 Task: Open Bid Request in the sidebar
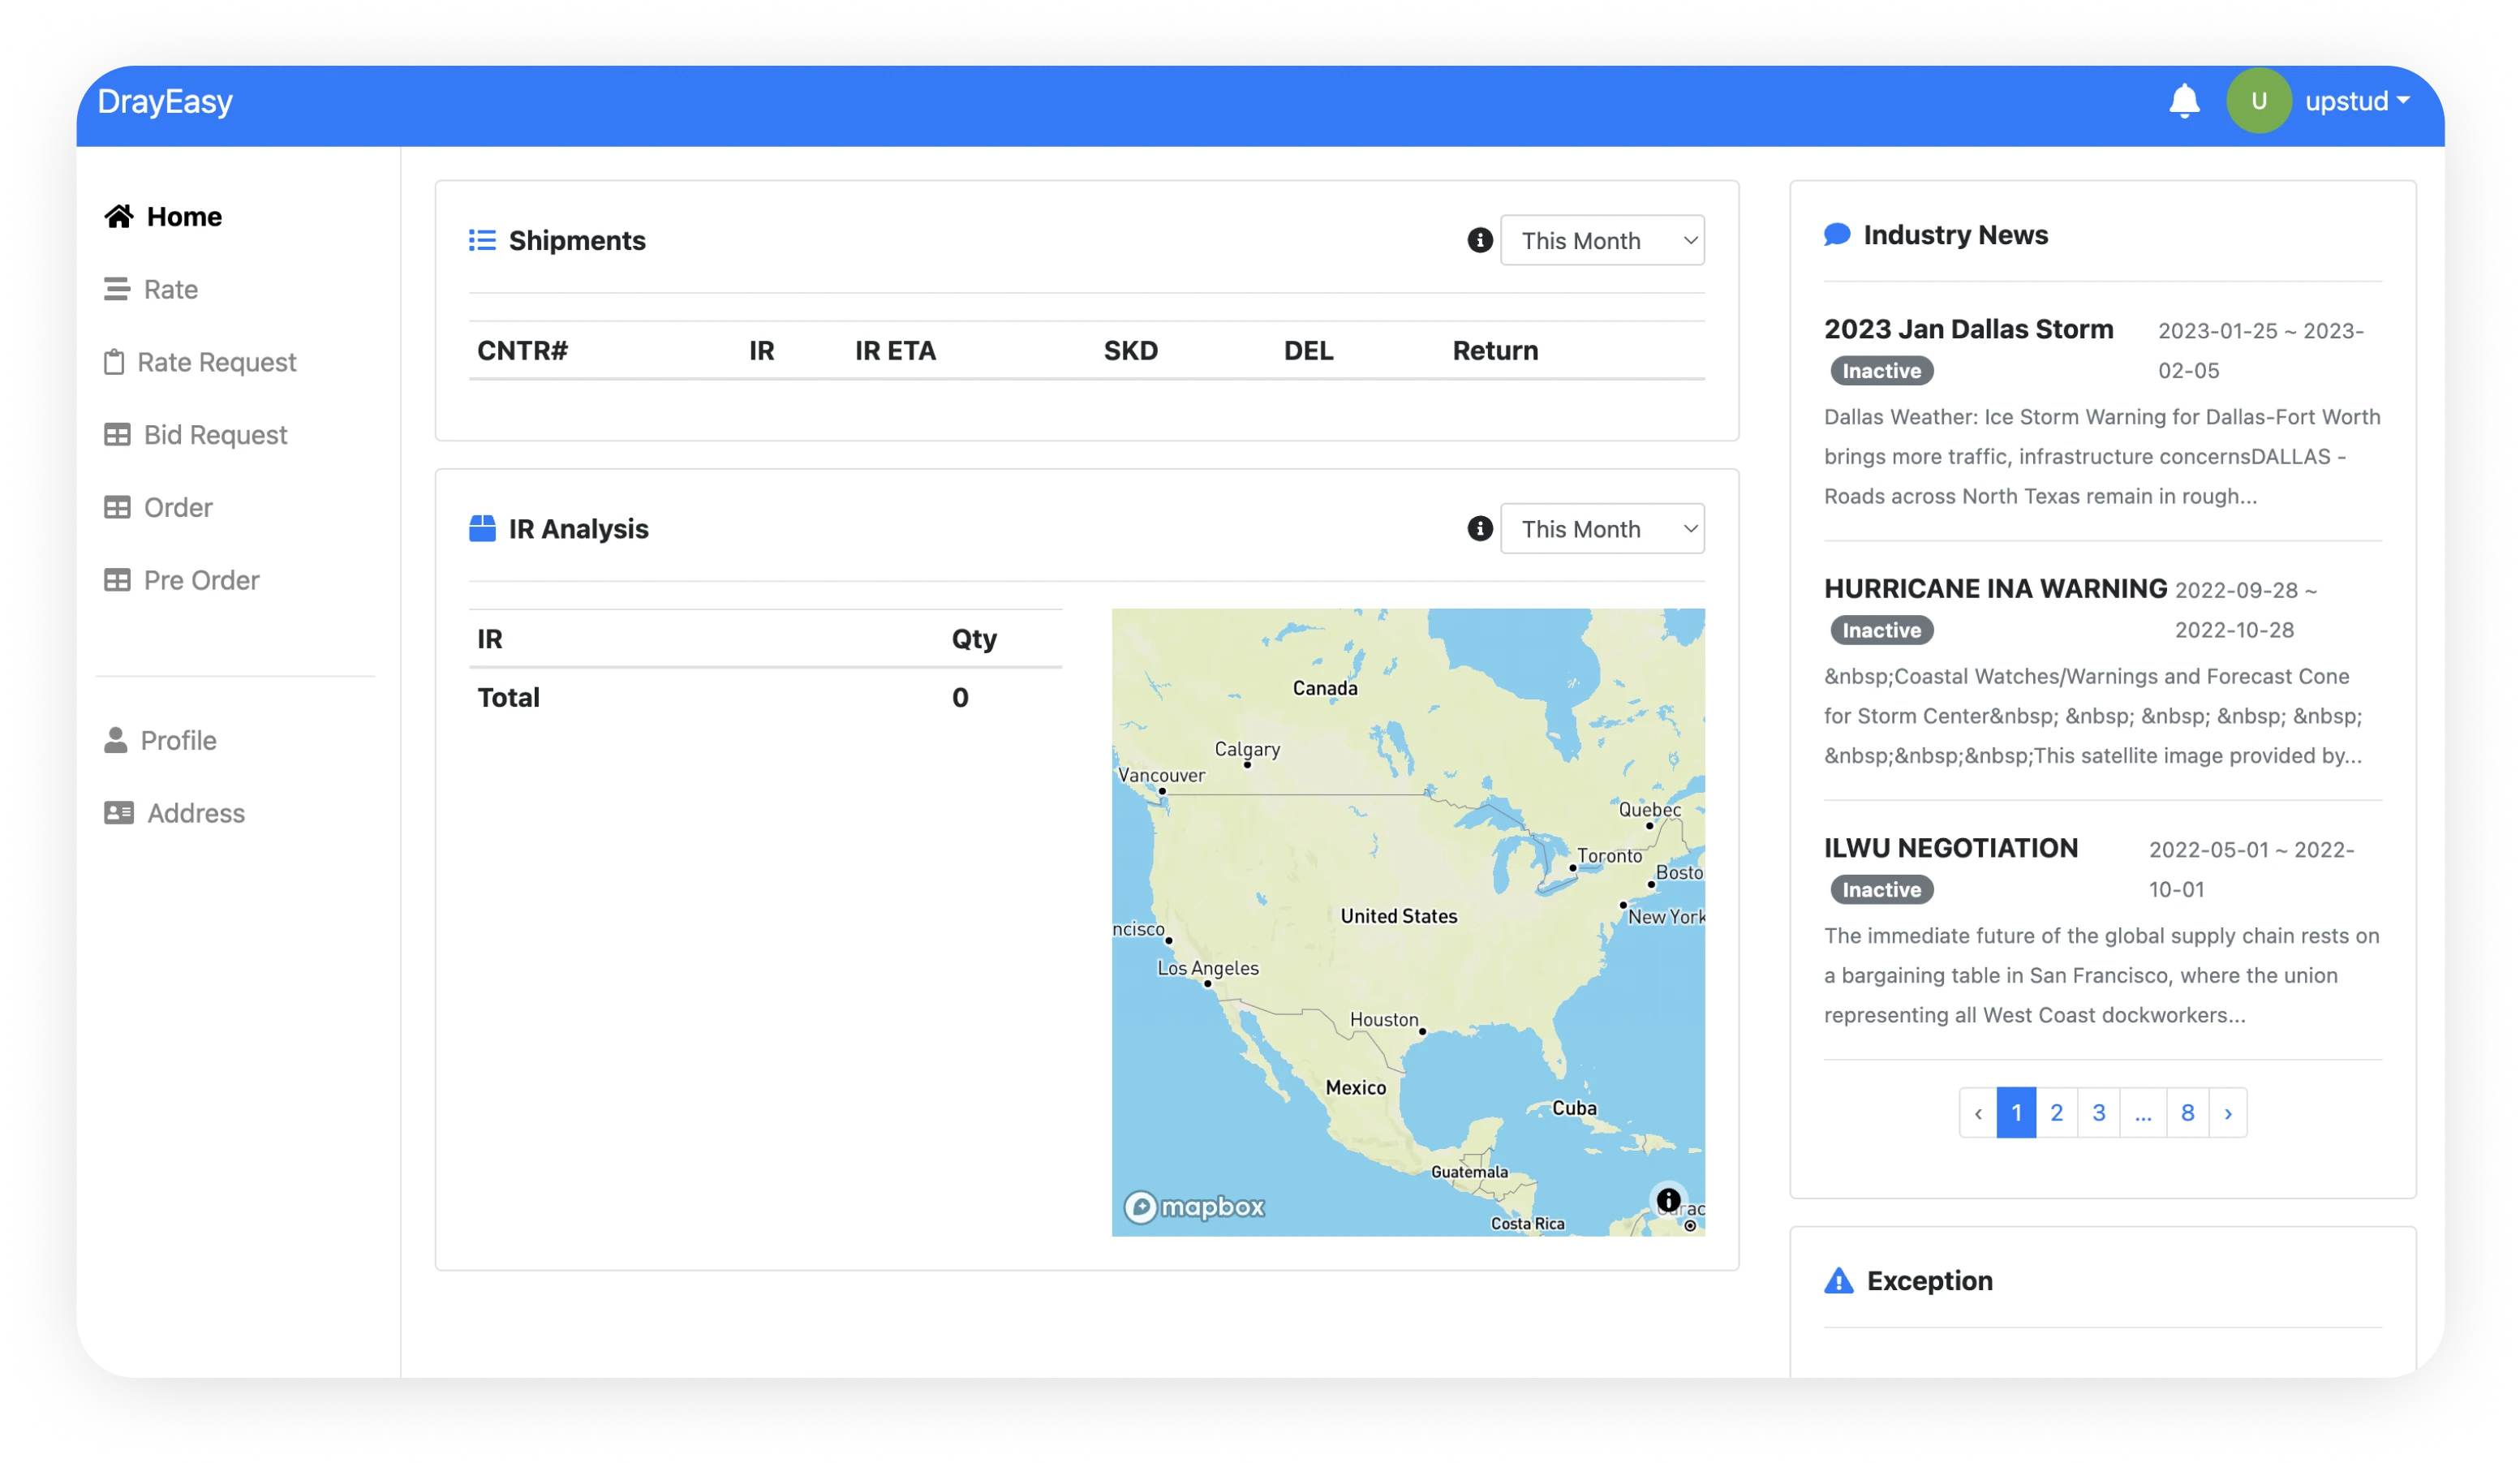(195, 435)
